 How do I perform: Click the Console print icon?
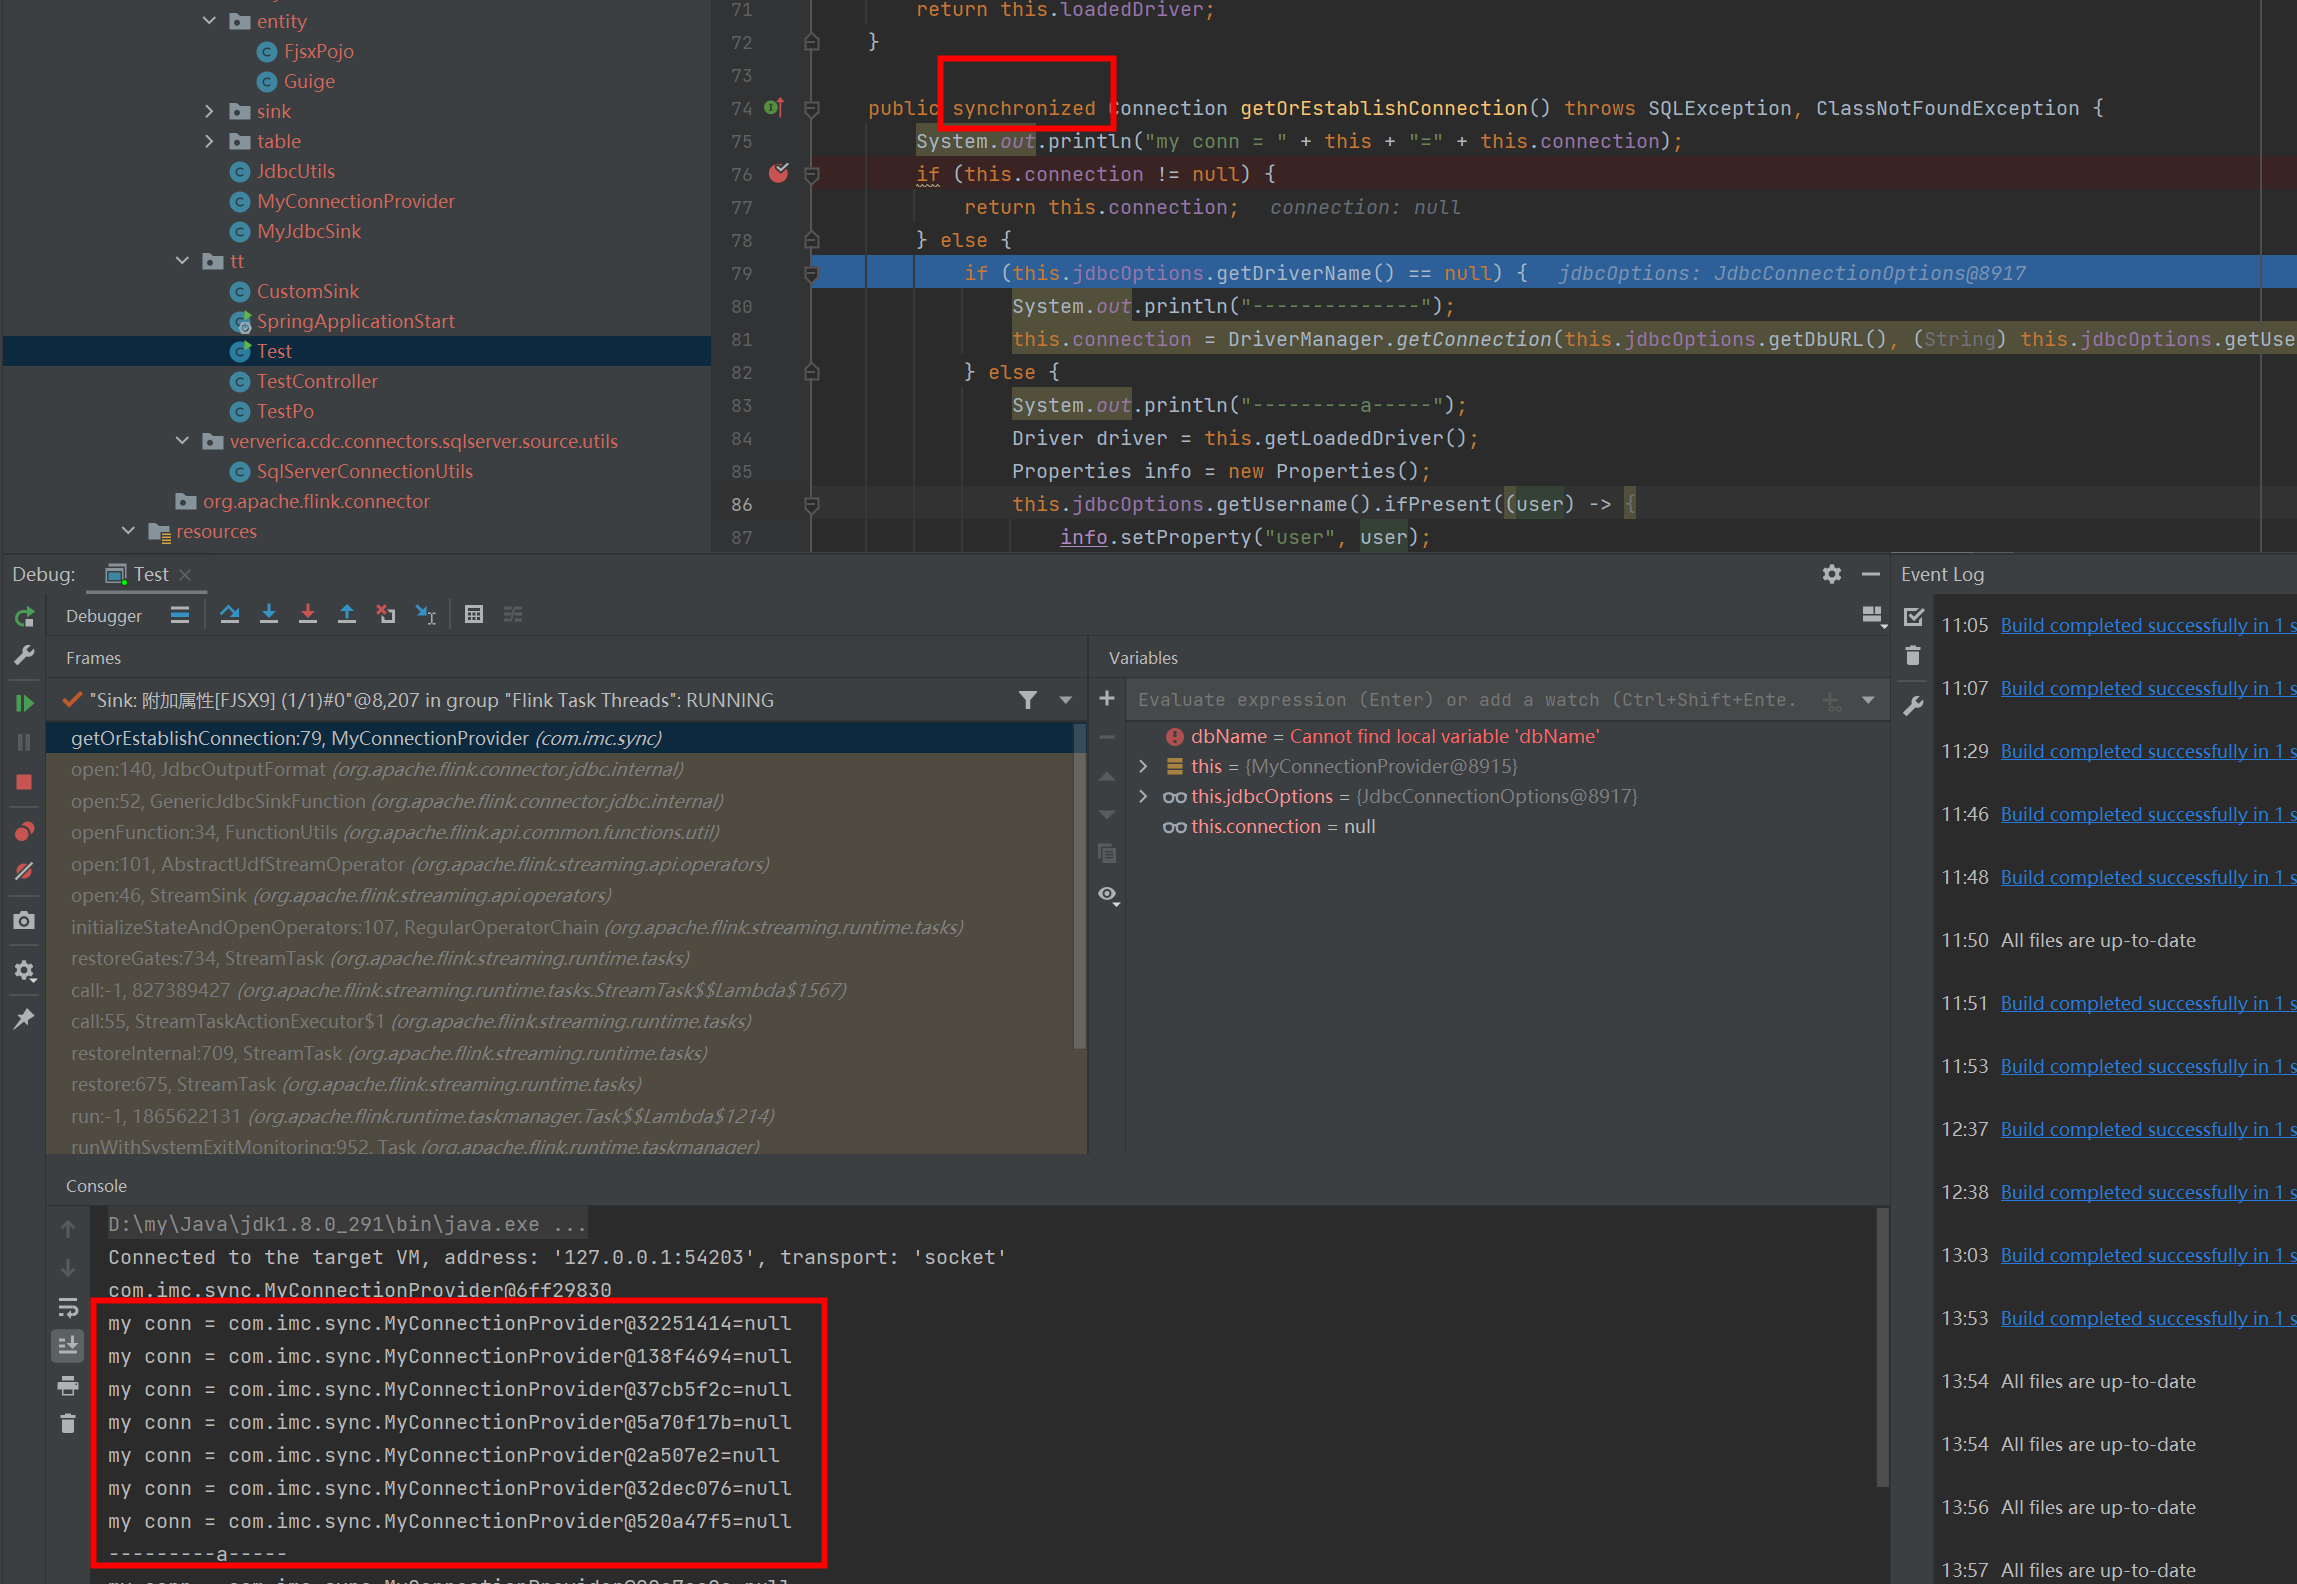coord(68,1385)
